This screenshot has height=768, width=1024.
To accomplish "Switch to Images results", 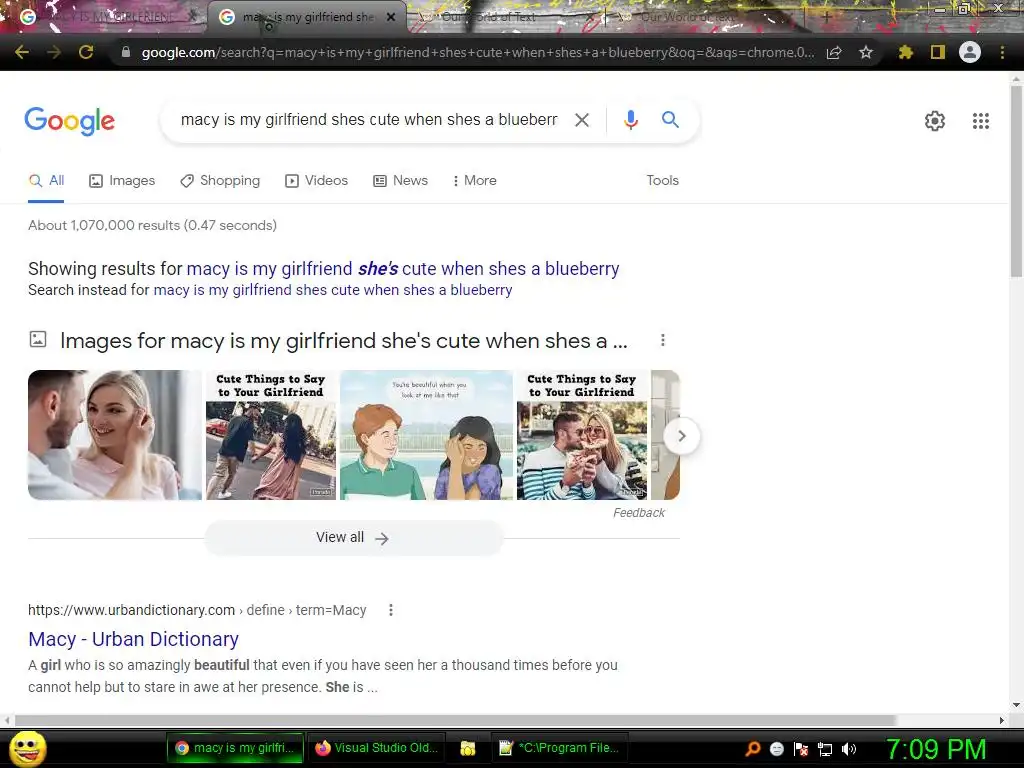I will [122, 181].
